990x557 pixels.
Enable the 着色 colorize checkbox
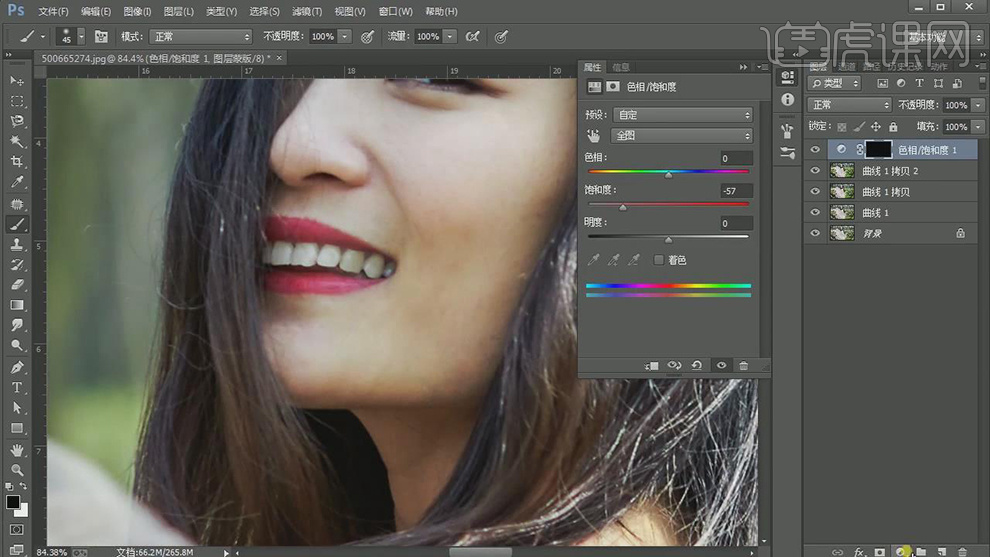tap(659, 260)
